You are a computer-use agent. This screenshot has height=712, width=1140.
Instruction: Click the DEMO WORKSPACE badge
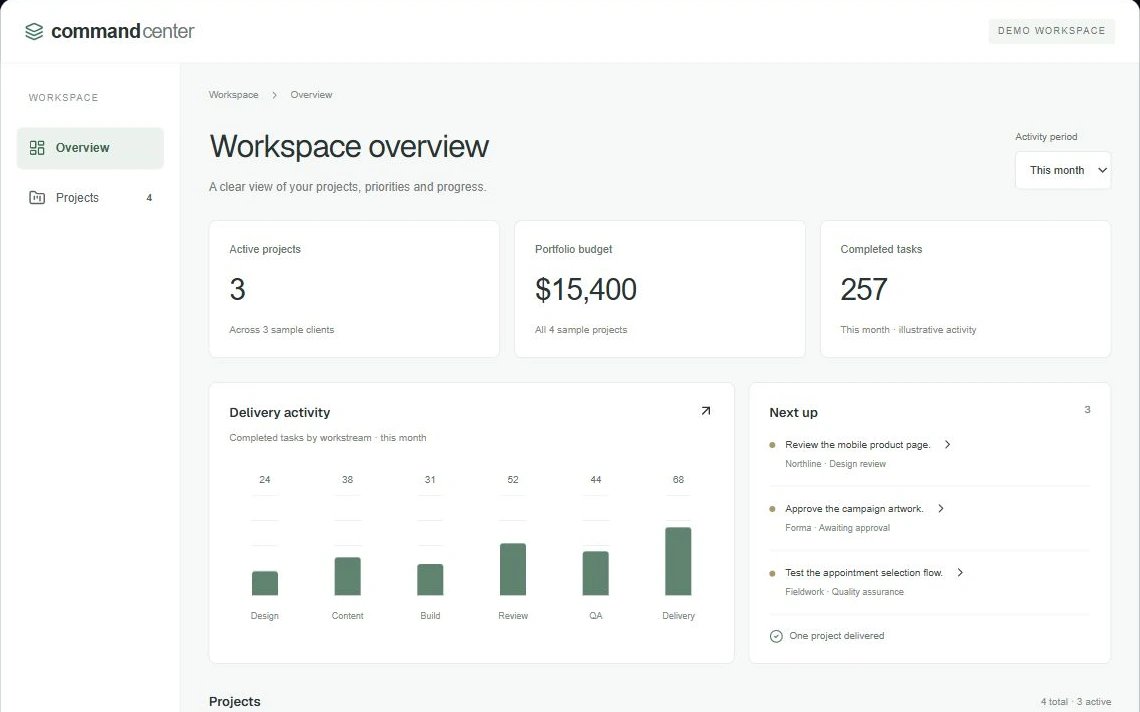(x=1051, y=31)
